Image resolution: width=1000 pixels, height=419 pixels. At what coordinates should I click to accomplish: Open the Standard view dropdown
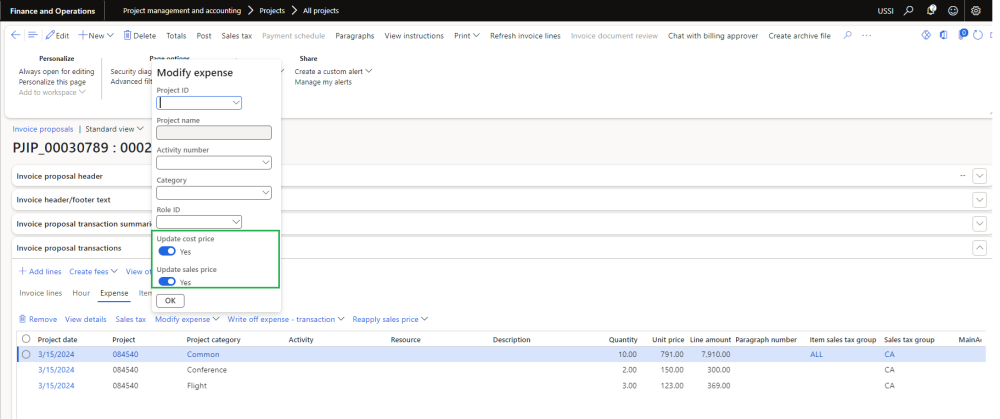tap(114, 129)
